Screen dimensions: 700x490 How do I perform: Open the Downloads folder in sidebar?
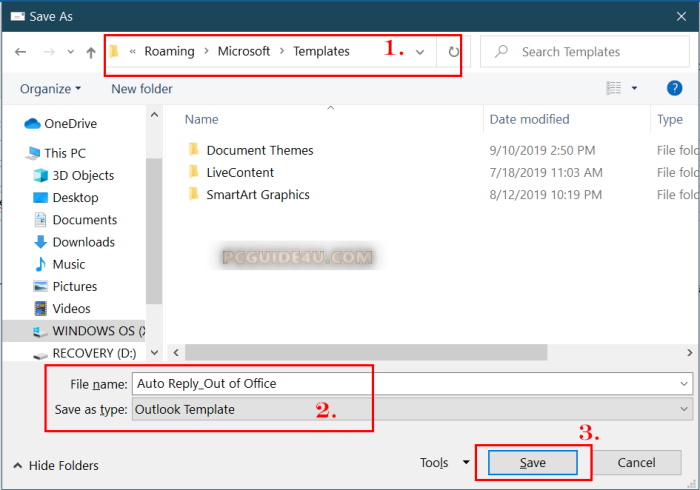coord(83,242)
